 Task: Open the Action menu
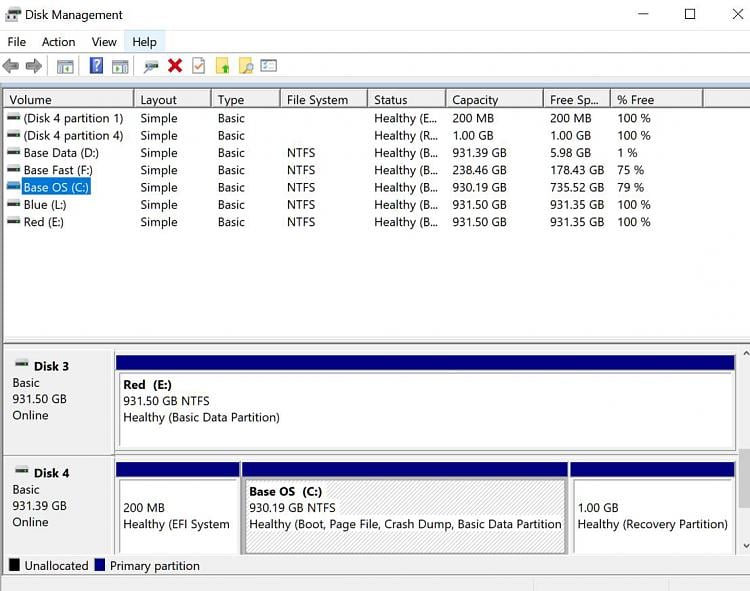click(x=58, y=42)
